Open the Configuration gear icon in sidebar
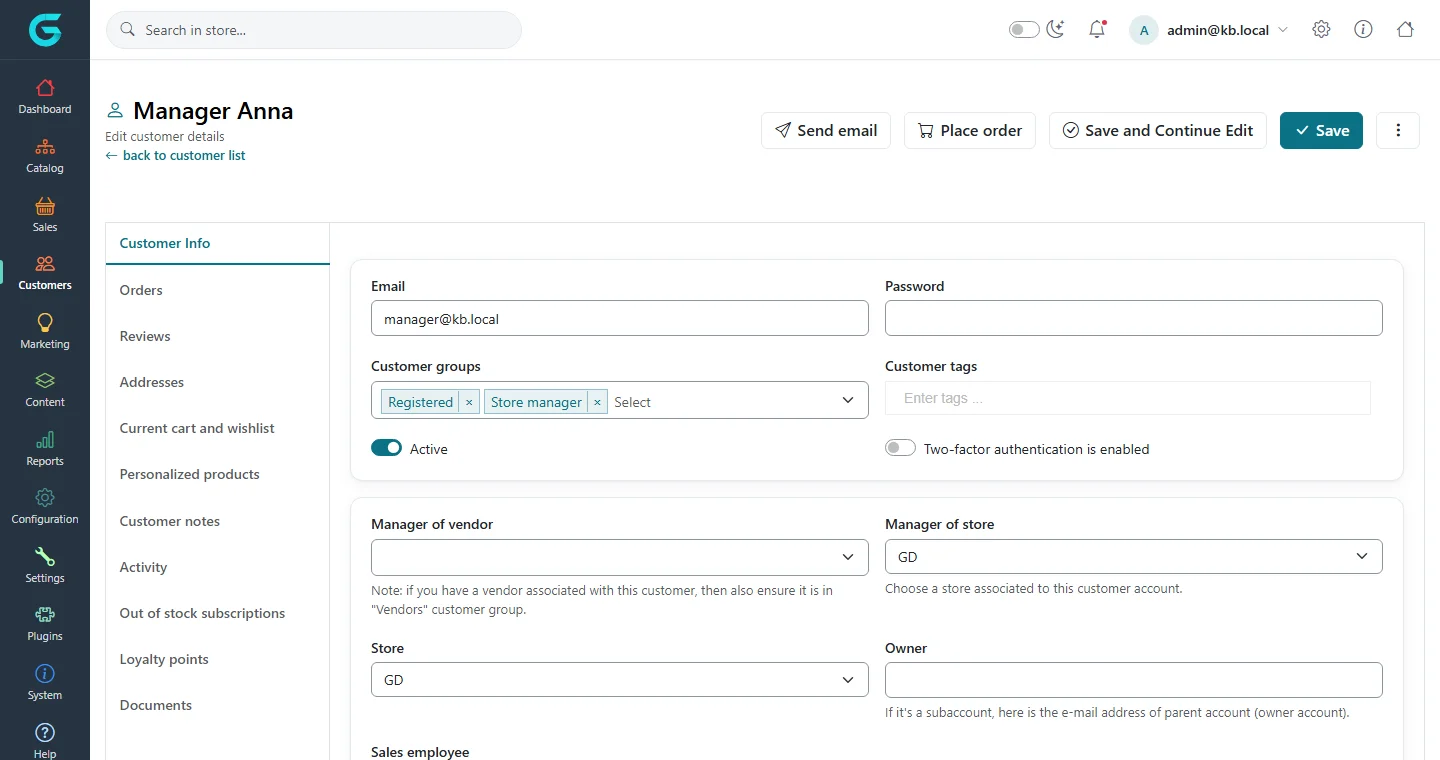This screenshot has height=760, width=1440. (x=45, y=498)
